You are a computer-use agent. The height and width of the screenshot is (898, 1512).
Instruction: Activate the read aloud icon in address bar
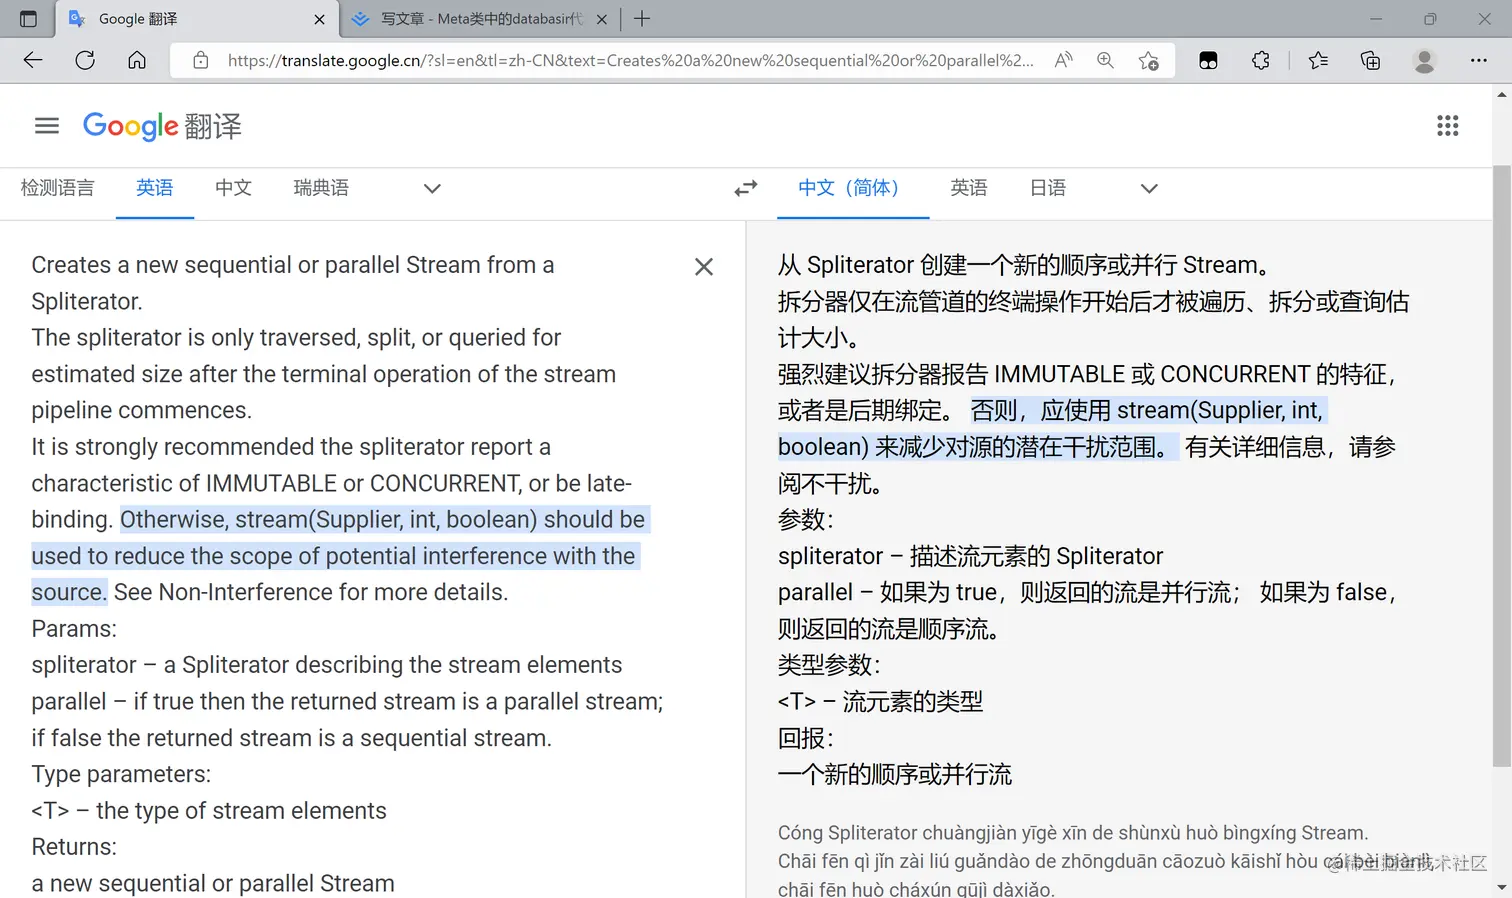tap(1063, 60)
